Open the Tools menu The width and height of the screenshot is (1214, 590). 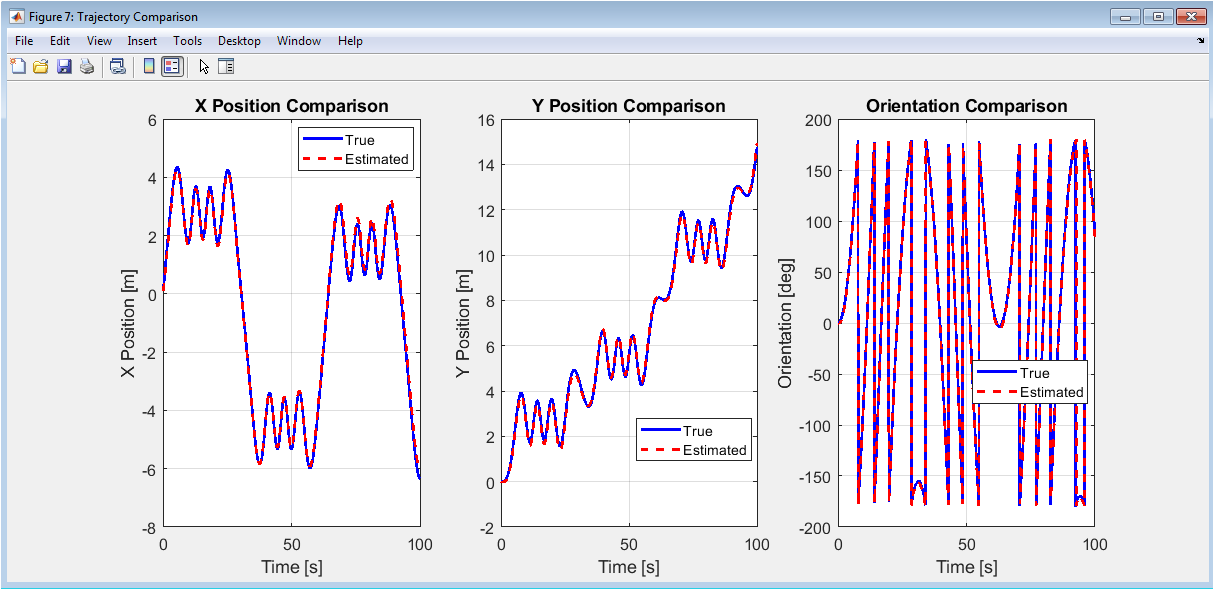187,41
